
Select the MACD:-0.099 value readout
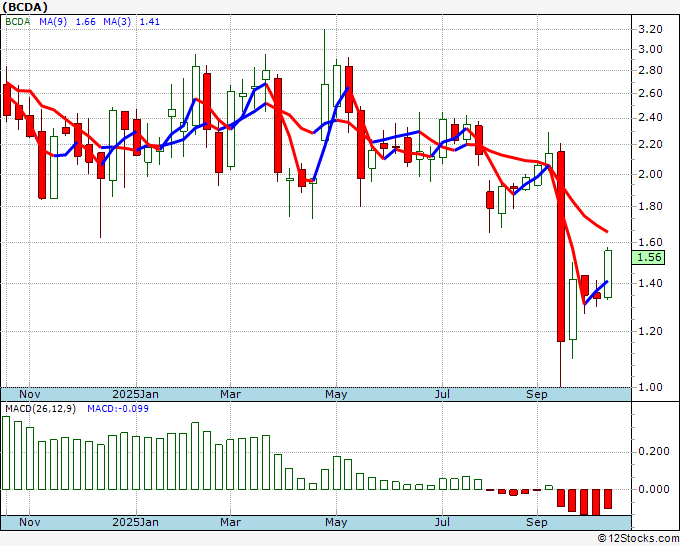click(x=118, y=409)
